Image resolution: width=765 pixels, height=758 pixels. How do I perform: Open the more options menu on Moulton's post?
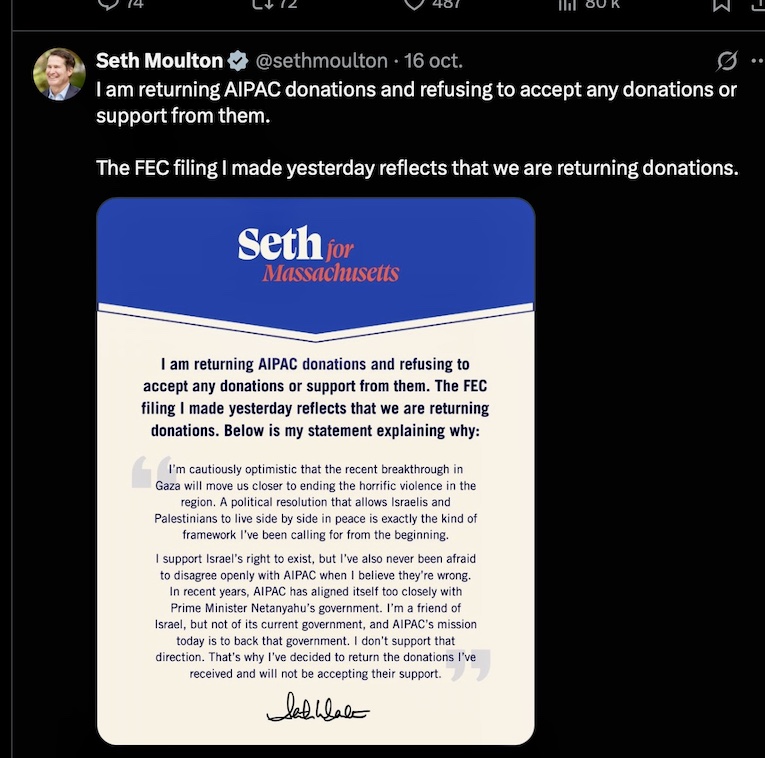coord(756,61)
